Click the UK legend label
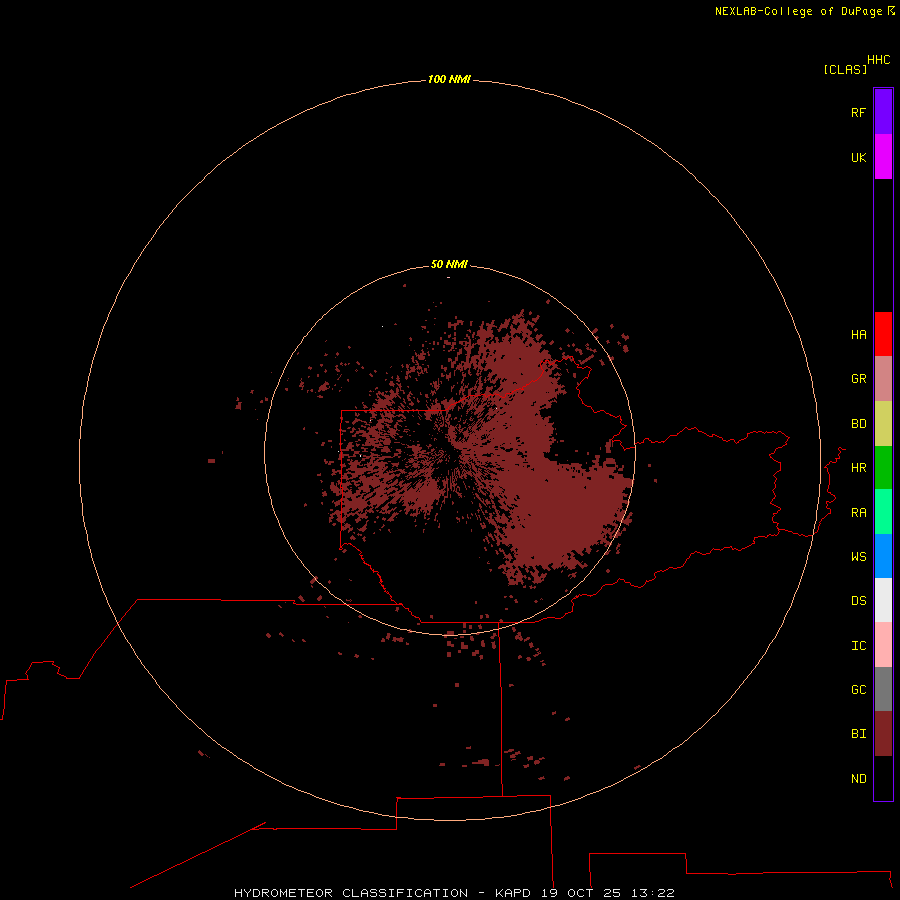Image resolution: width=900 pixels, height=900 pixels. point(858,157)
